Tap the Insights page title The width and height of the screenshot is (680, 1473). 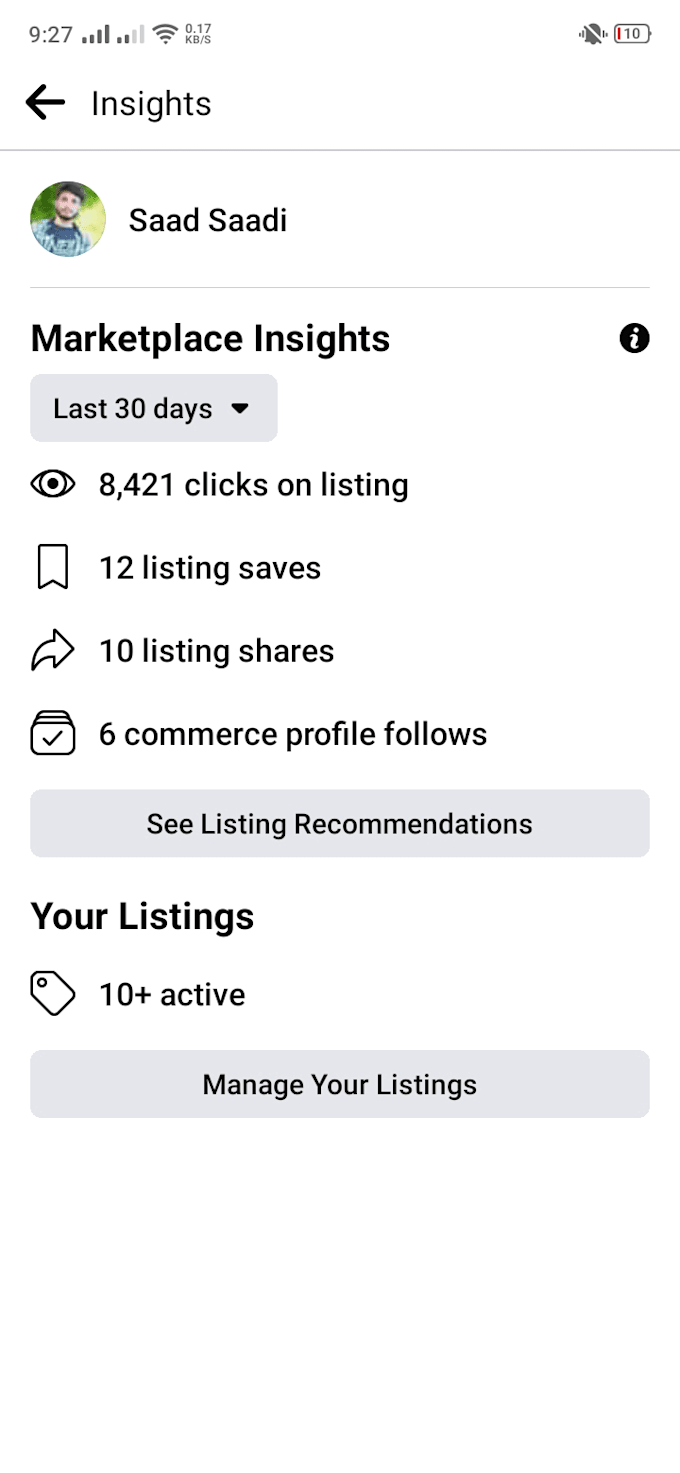[150, 102]
